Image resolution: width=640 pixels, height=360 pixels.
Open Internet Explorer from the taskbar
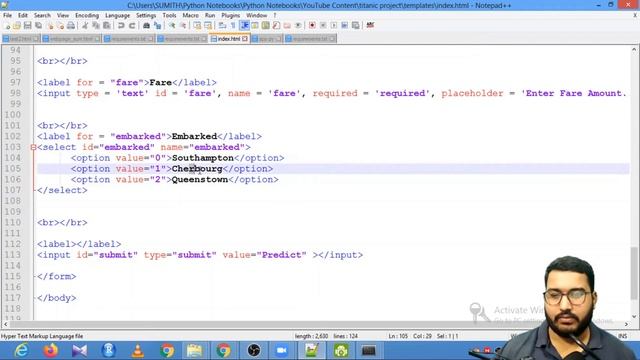click(x=21, y=351)
